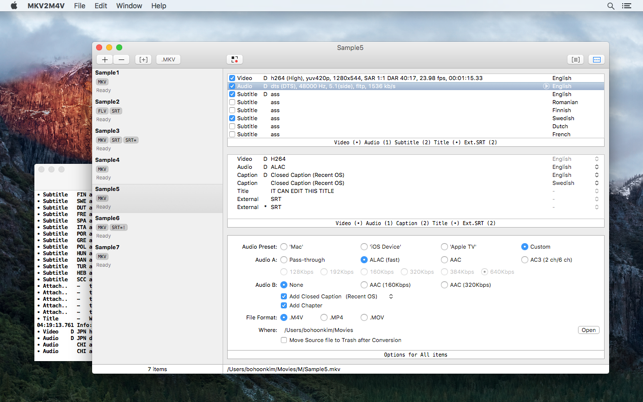Select Sample7 in the file list
This screenshot has height=402, width=643.
pyautogui.click(x=157, y=256)
